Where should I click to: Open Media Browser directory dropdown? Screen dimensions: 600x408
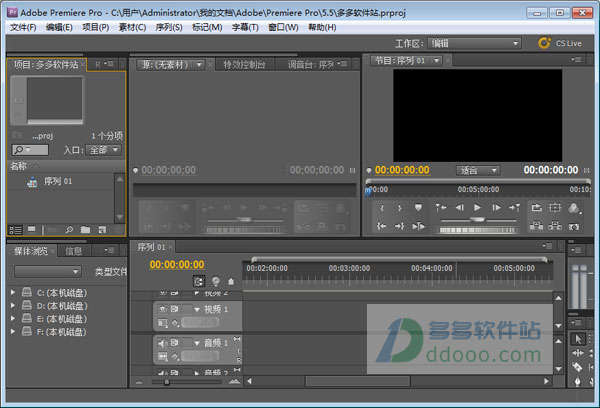[47, 271]
